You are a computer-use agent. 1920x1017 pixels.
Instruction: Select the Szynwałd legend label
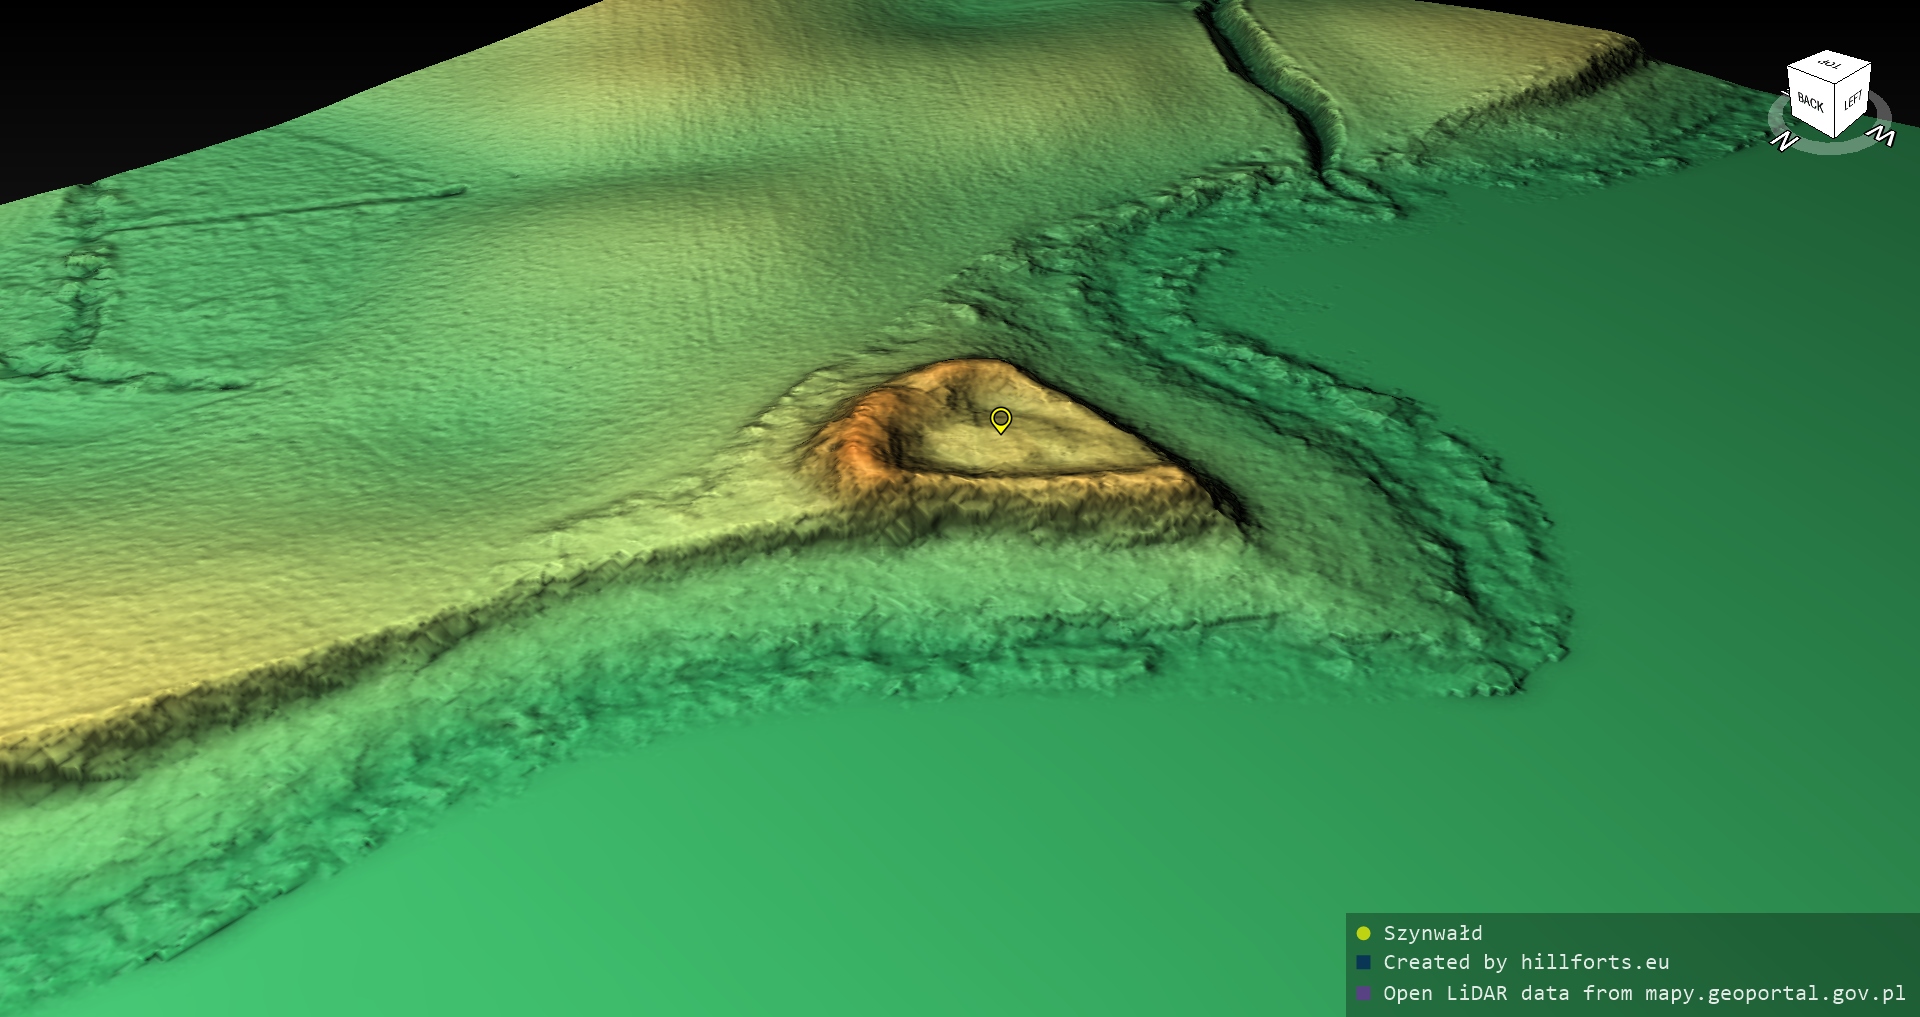coord(1432,934)
